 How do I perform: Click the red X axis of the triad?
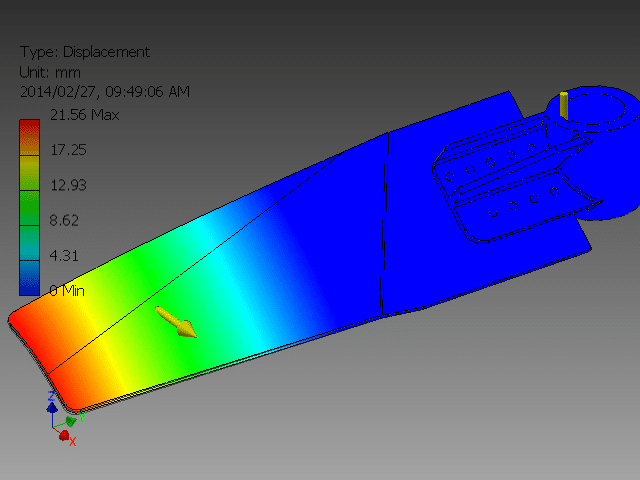[x=65, y=435]
